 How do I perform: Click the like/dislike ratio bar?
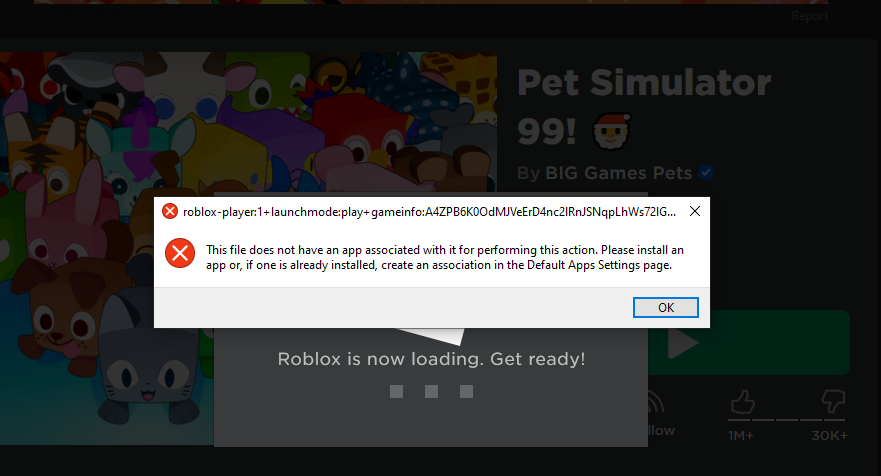click(x=787, y=419)
